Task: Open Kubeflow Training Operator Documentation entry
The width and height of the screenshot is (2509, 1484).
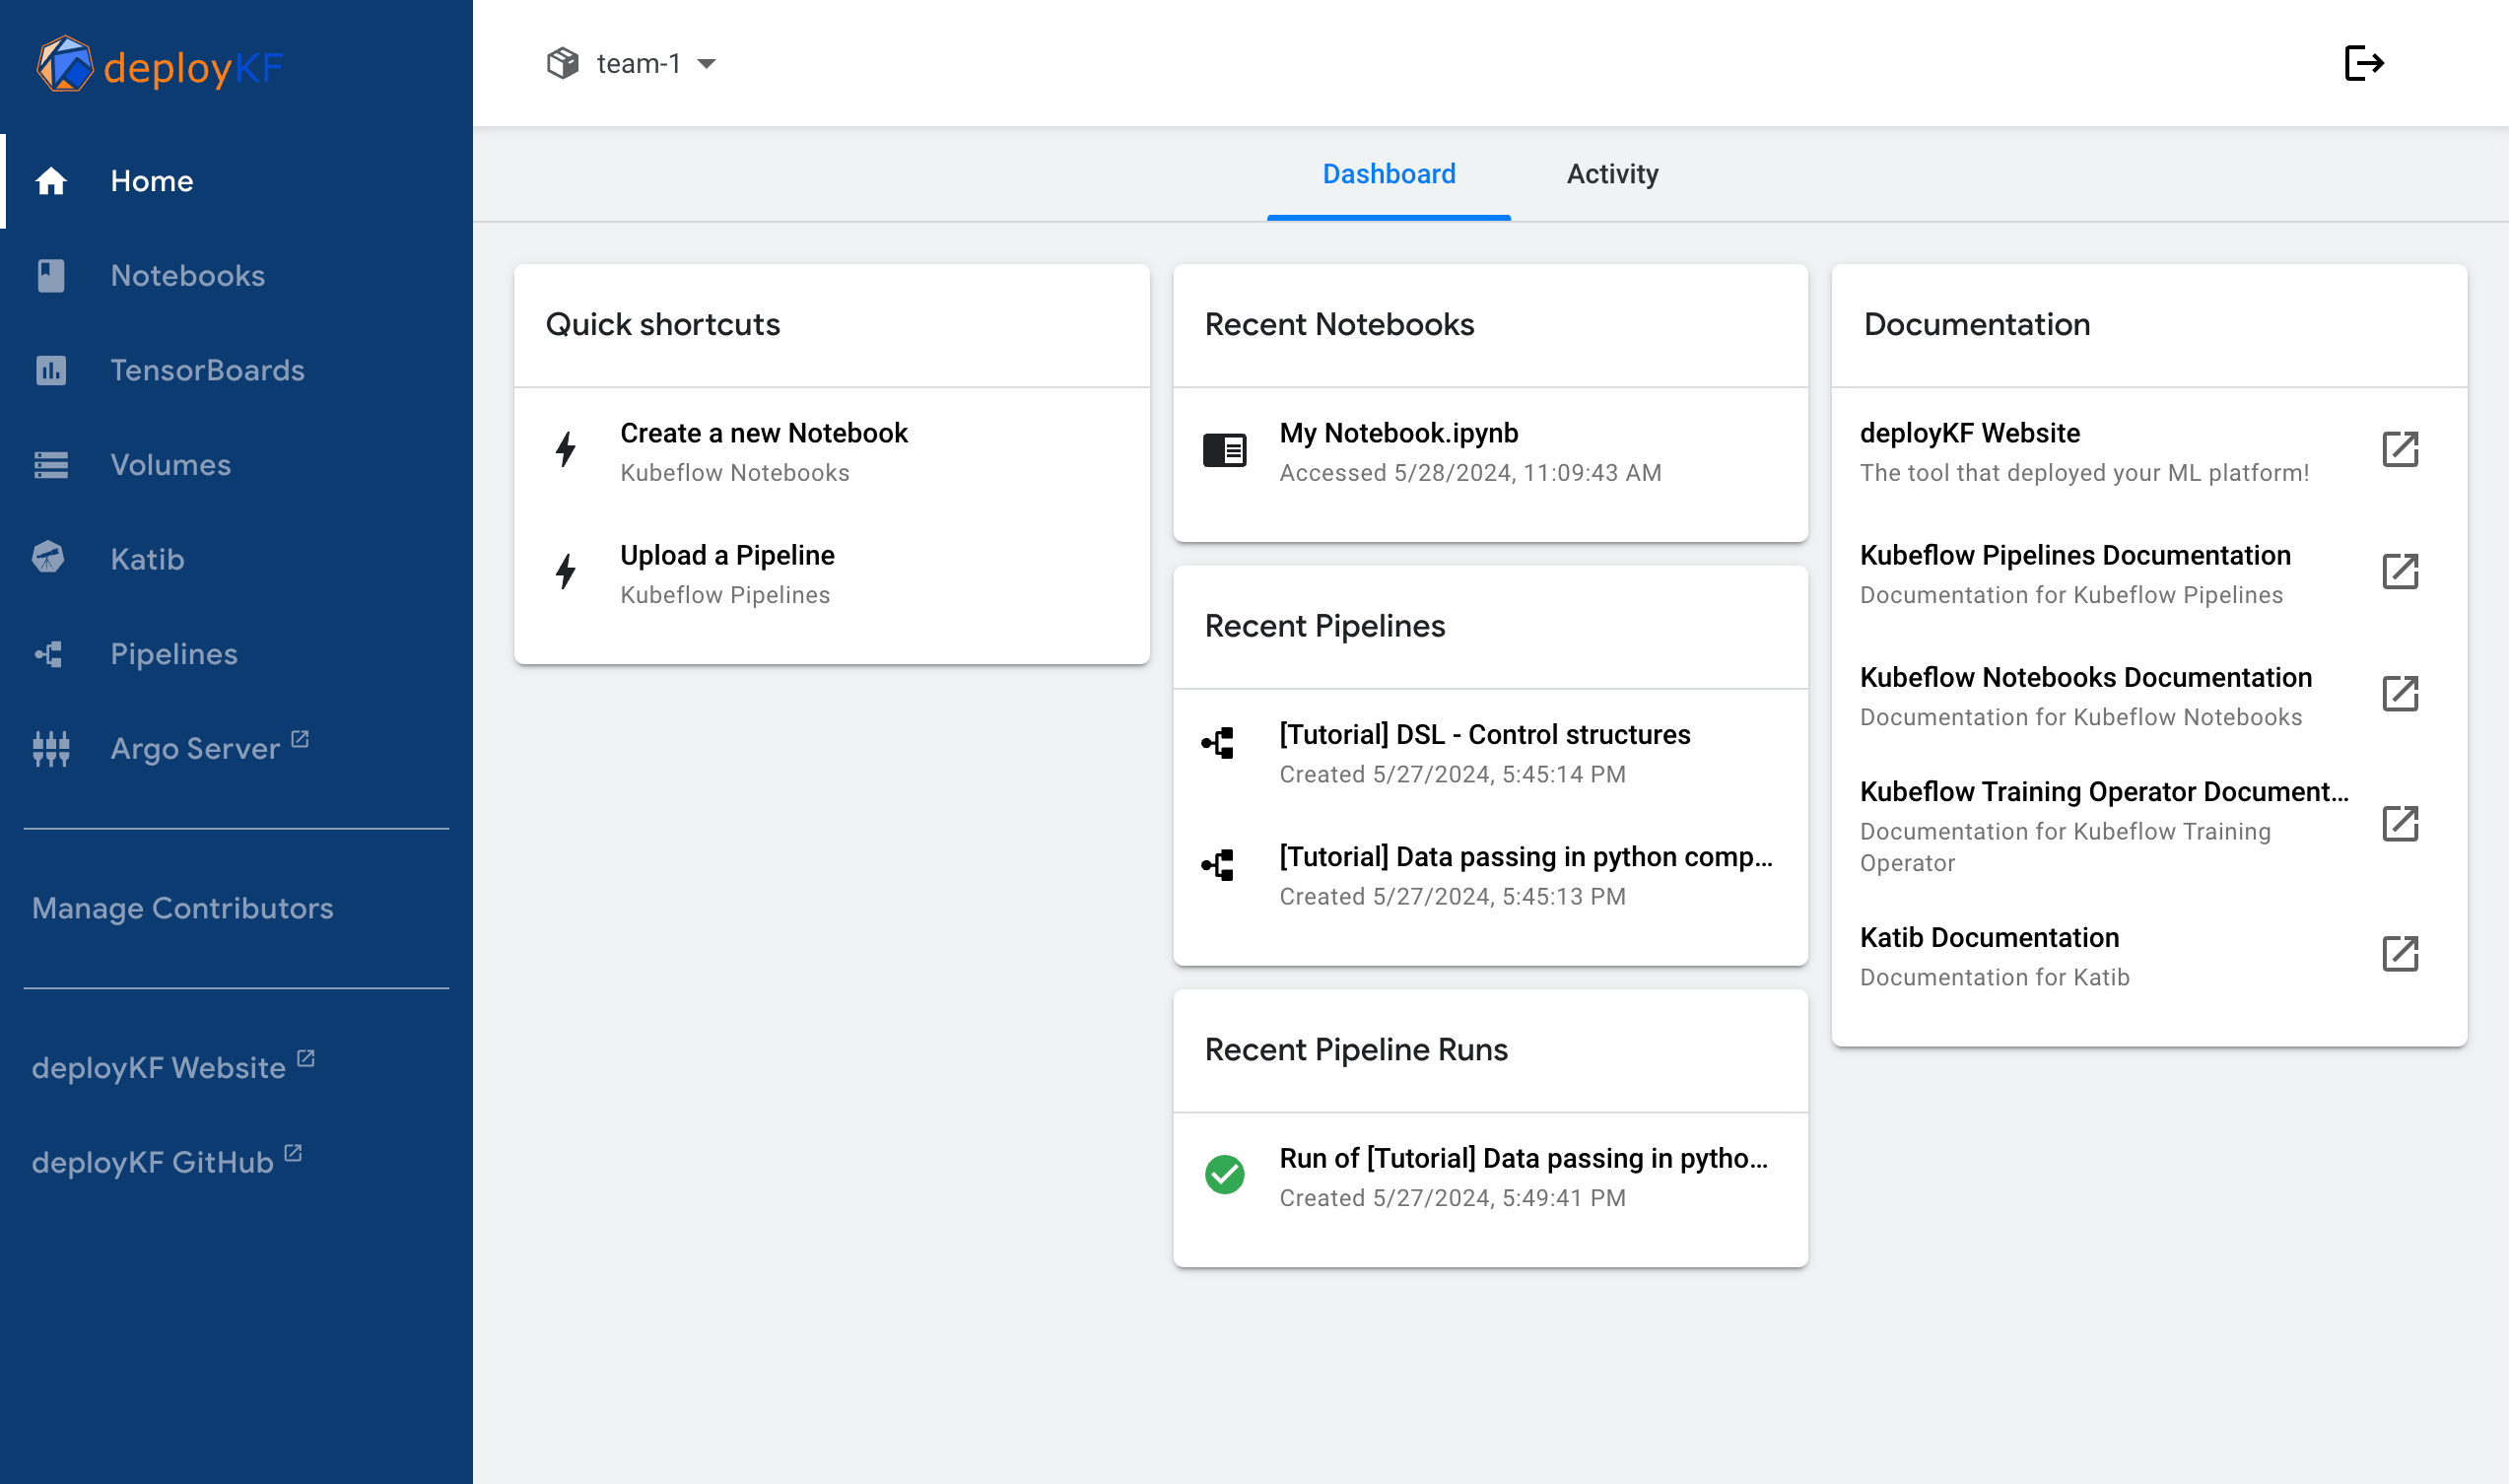Action: (x=2148, y=825)
